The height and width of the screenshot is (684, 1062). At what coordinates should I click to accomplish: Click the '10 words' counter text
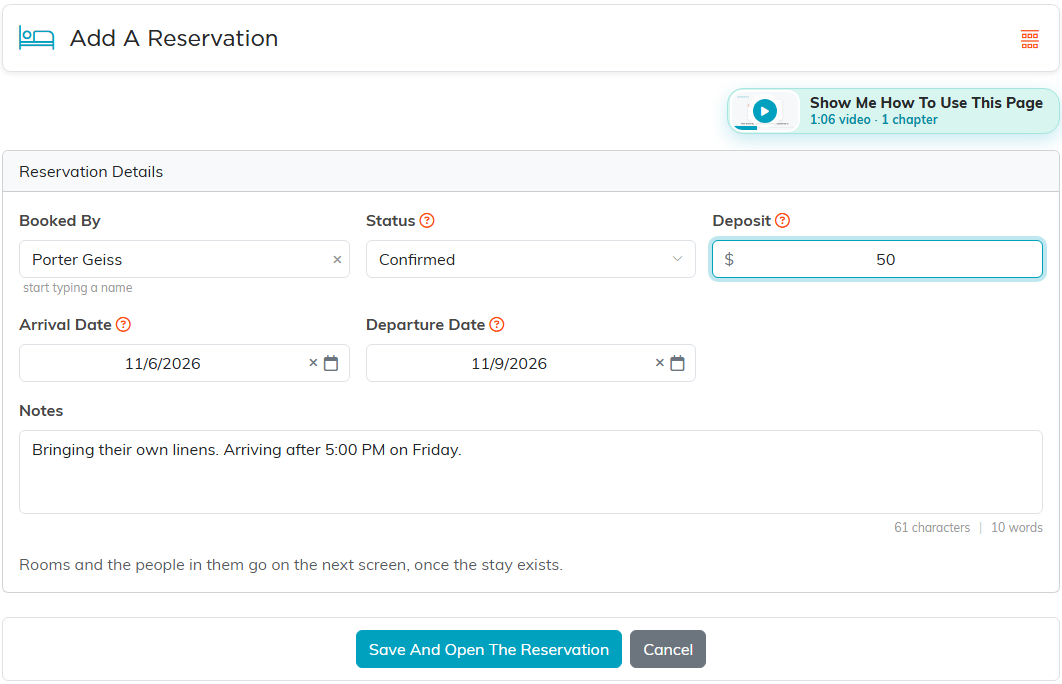pyautogui.click(x=1017, y=528)
